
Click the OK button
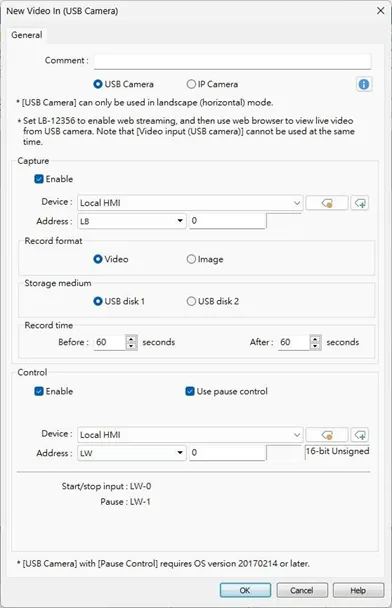(x=245, y=590)
